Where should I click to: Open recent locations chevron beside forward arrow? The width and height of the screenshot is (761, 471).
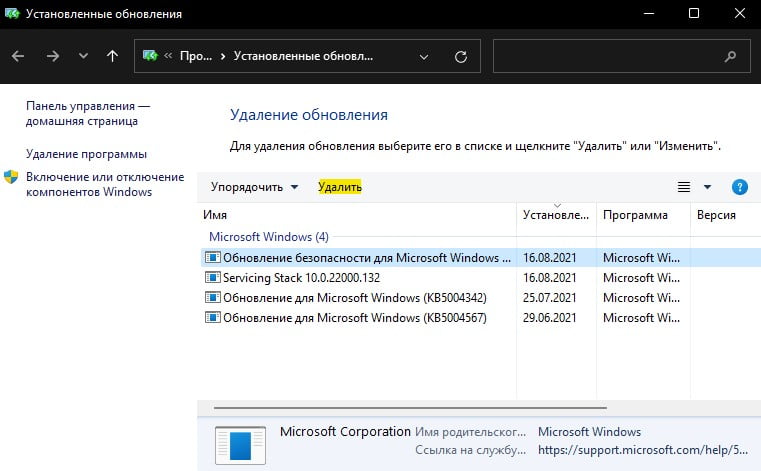[x=83, y=56]
